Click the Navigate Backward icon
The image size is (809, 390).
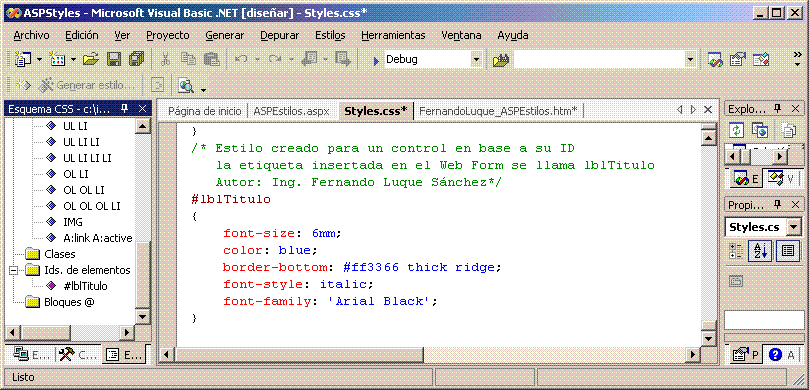coord(310,59)
